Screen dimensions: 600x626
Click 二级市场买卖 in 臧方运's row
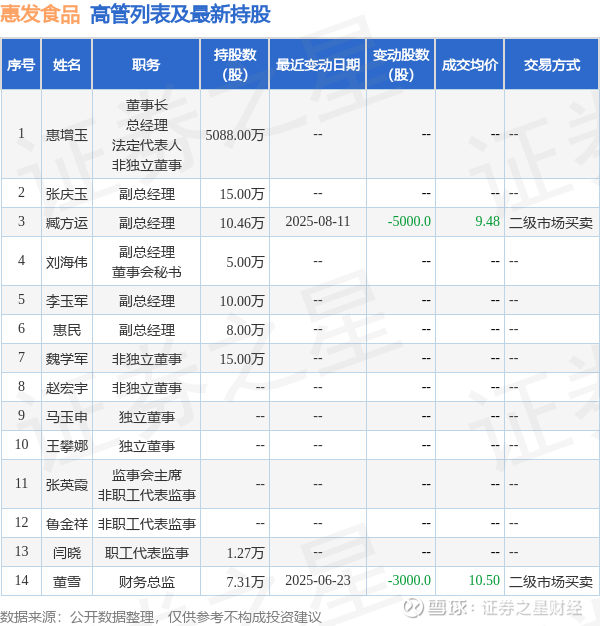coord(551,223)
